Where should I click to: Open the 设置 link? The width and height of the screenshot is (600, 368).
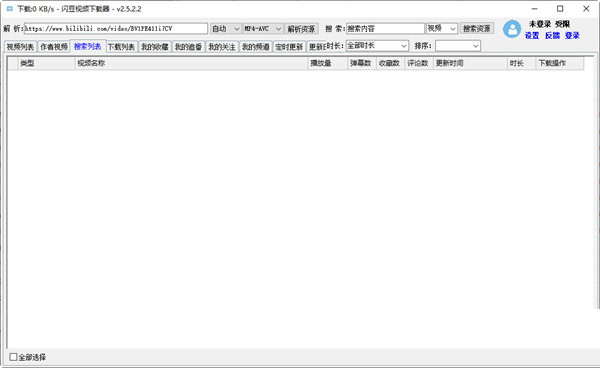[532, 36]
